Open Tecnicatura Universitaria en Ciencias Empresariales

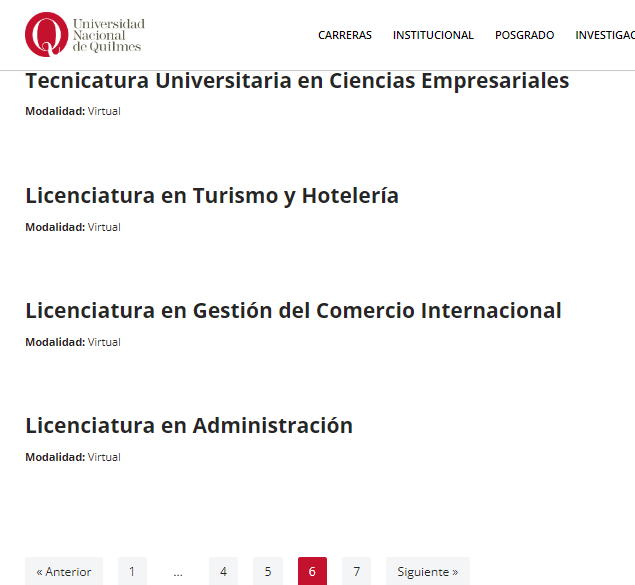tap(297, 81)
